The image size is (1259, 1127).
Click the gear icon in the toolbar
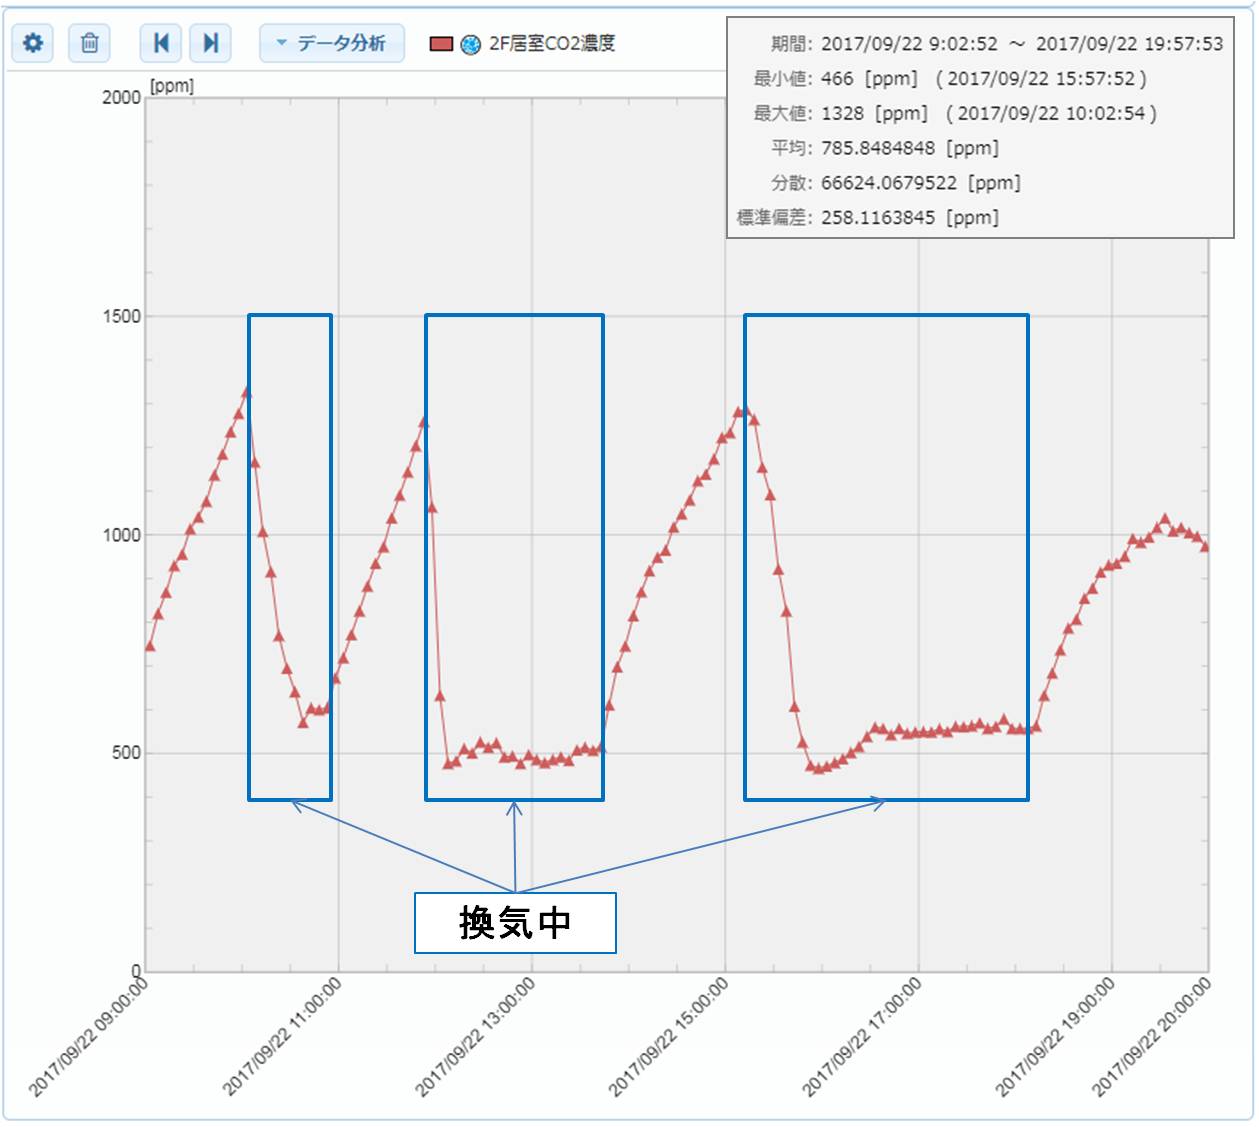[33, 43]
